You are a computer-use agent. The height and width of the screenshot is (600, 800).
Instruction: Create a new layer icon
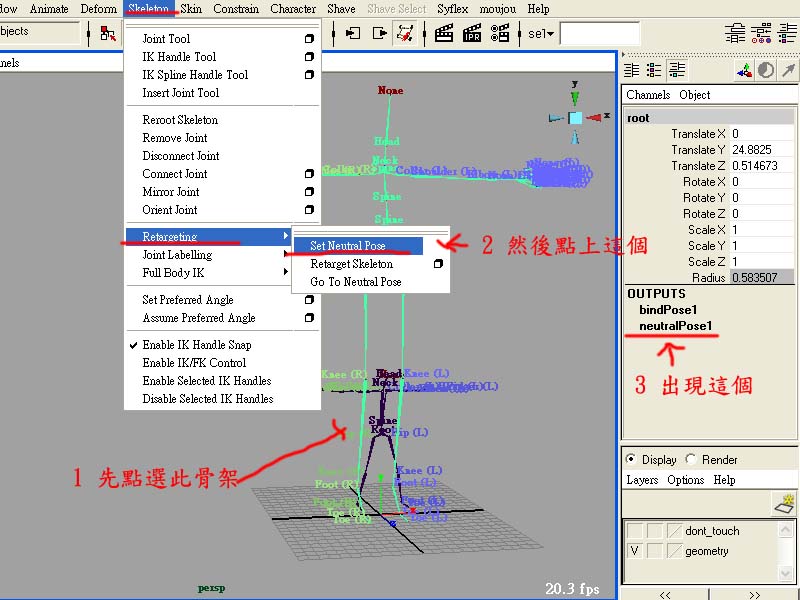[x=784, y=504]
